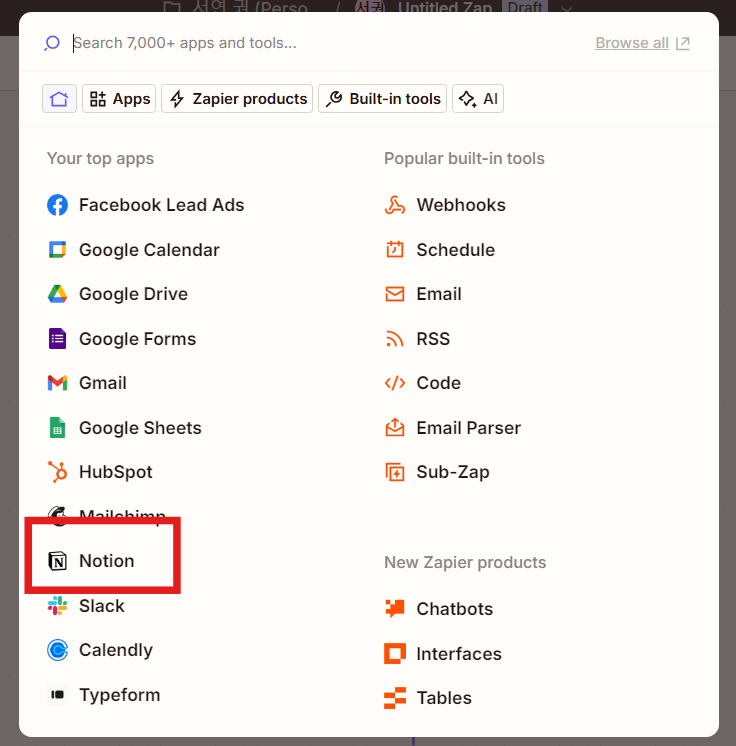Choose Calendly app name
Viewport: 736px width, 746px height.
click(x=116, y=650)
